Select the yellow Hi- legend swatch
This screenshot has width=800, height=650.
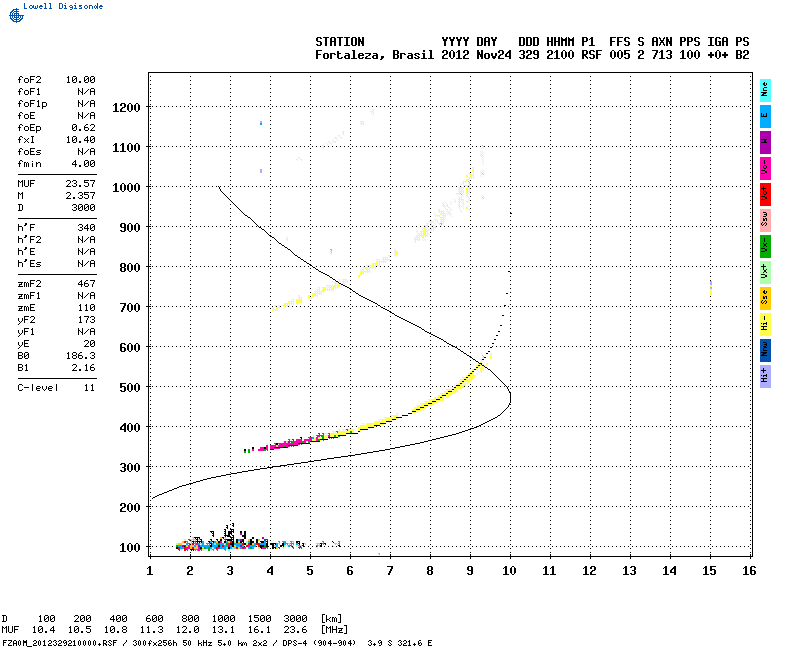(x=765, y=324)
